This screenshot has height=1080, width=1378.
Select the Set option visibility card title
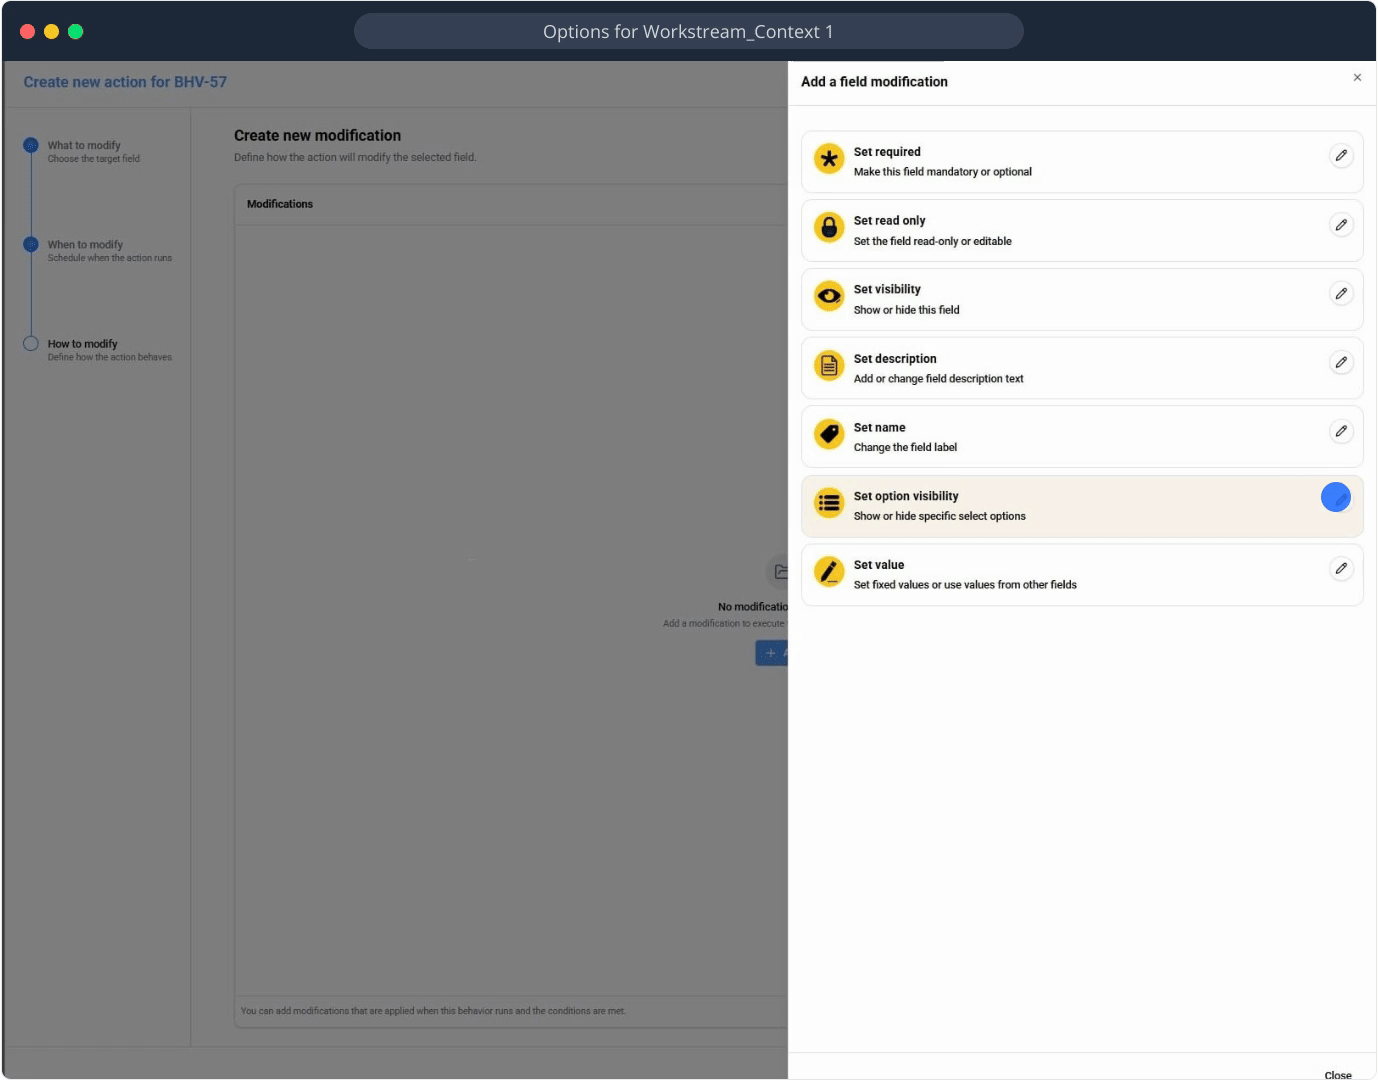tap(906, 496)
